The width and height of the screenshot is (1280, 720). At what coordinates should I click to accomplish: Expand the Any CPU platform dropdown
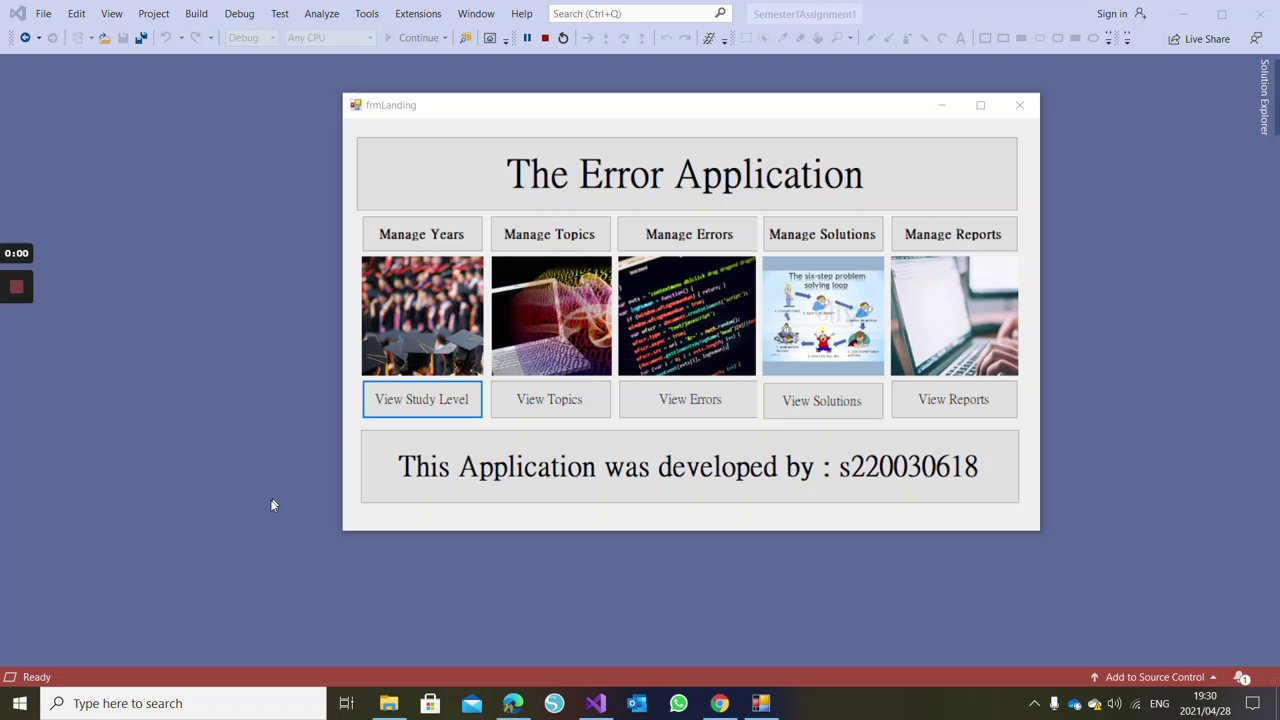[x=330, y=38]
